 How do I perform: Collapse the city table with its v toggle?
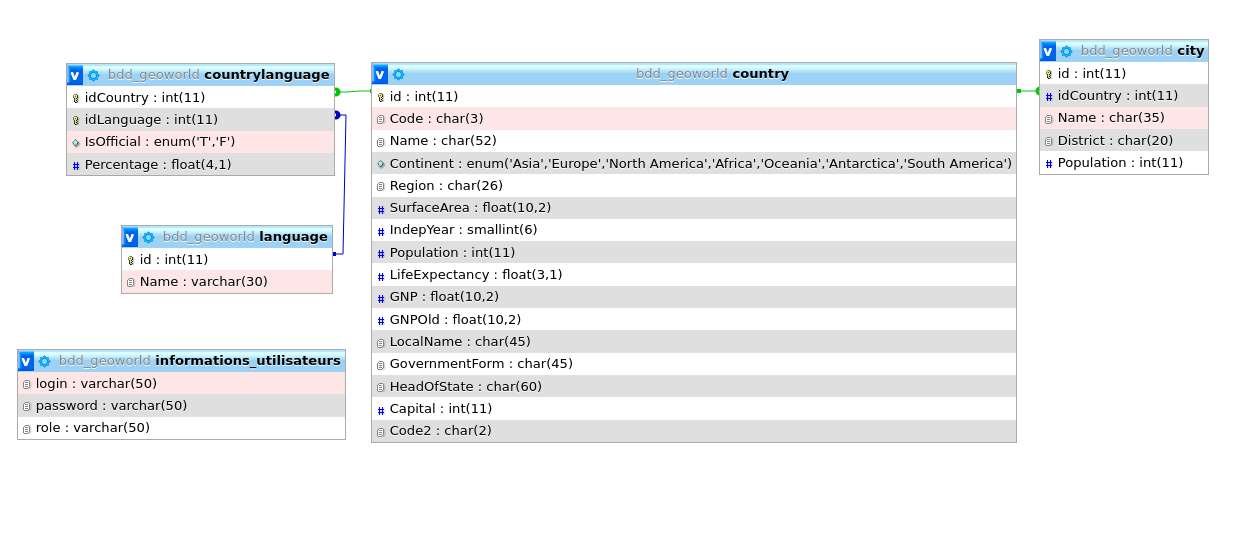[1048, 51]
